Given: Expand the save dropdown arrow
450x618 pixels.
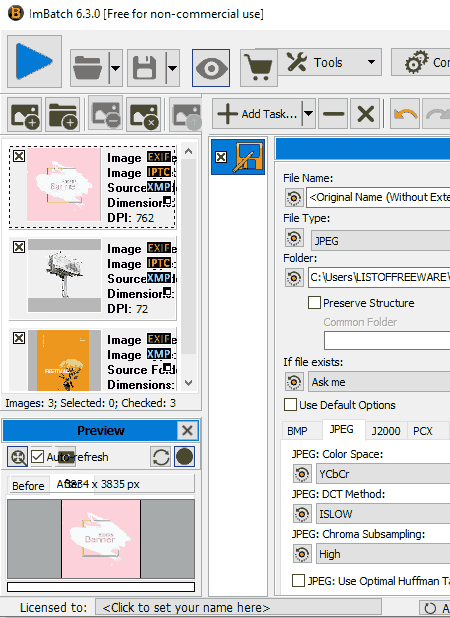Looking at the screenshot, I should [172, 68].
